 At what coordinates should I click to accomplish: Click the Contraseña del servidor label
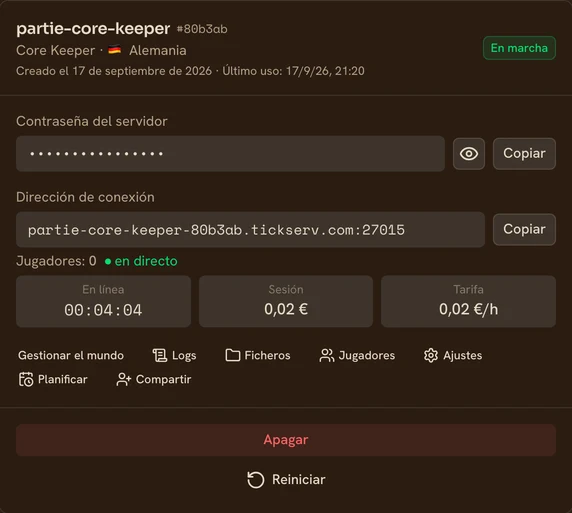[x=92, y=121]
